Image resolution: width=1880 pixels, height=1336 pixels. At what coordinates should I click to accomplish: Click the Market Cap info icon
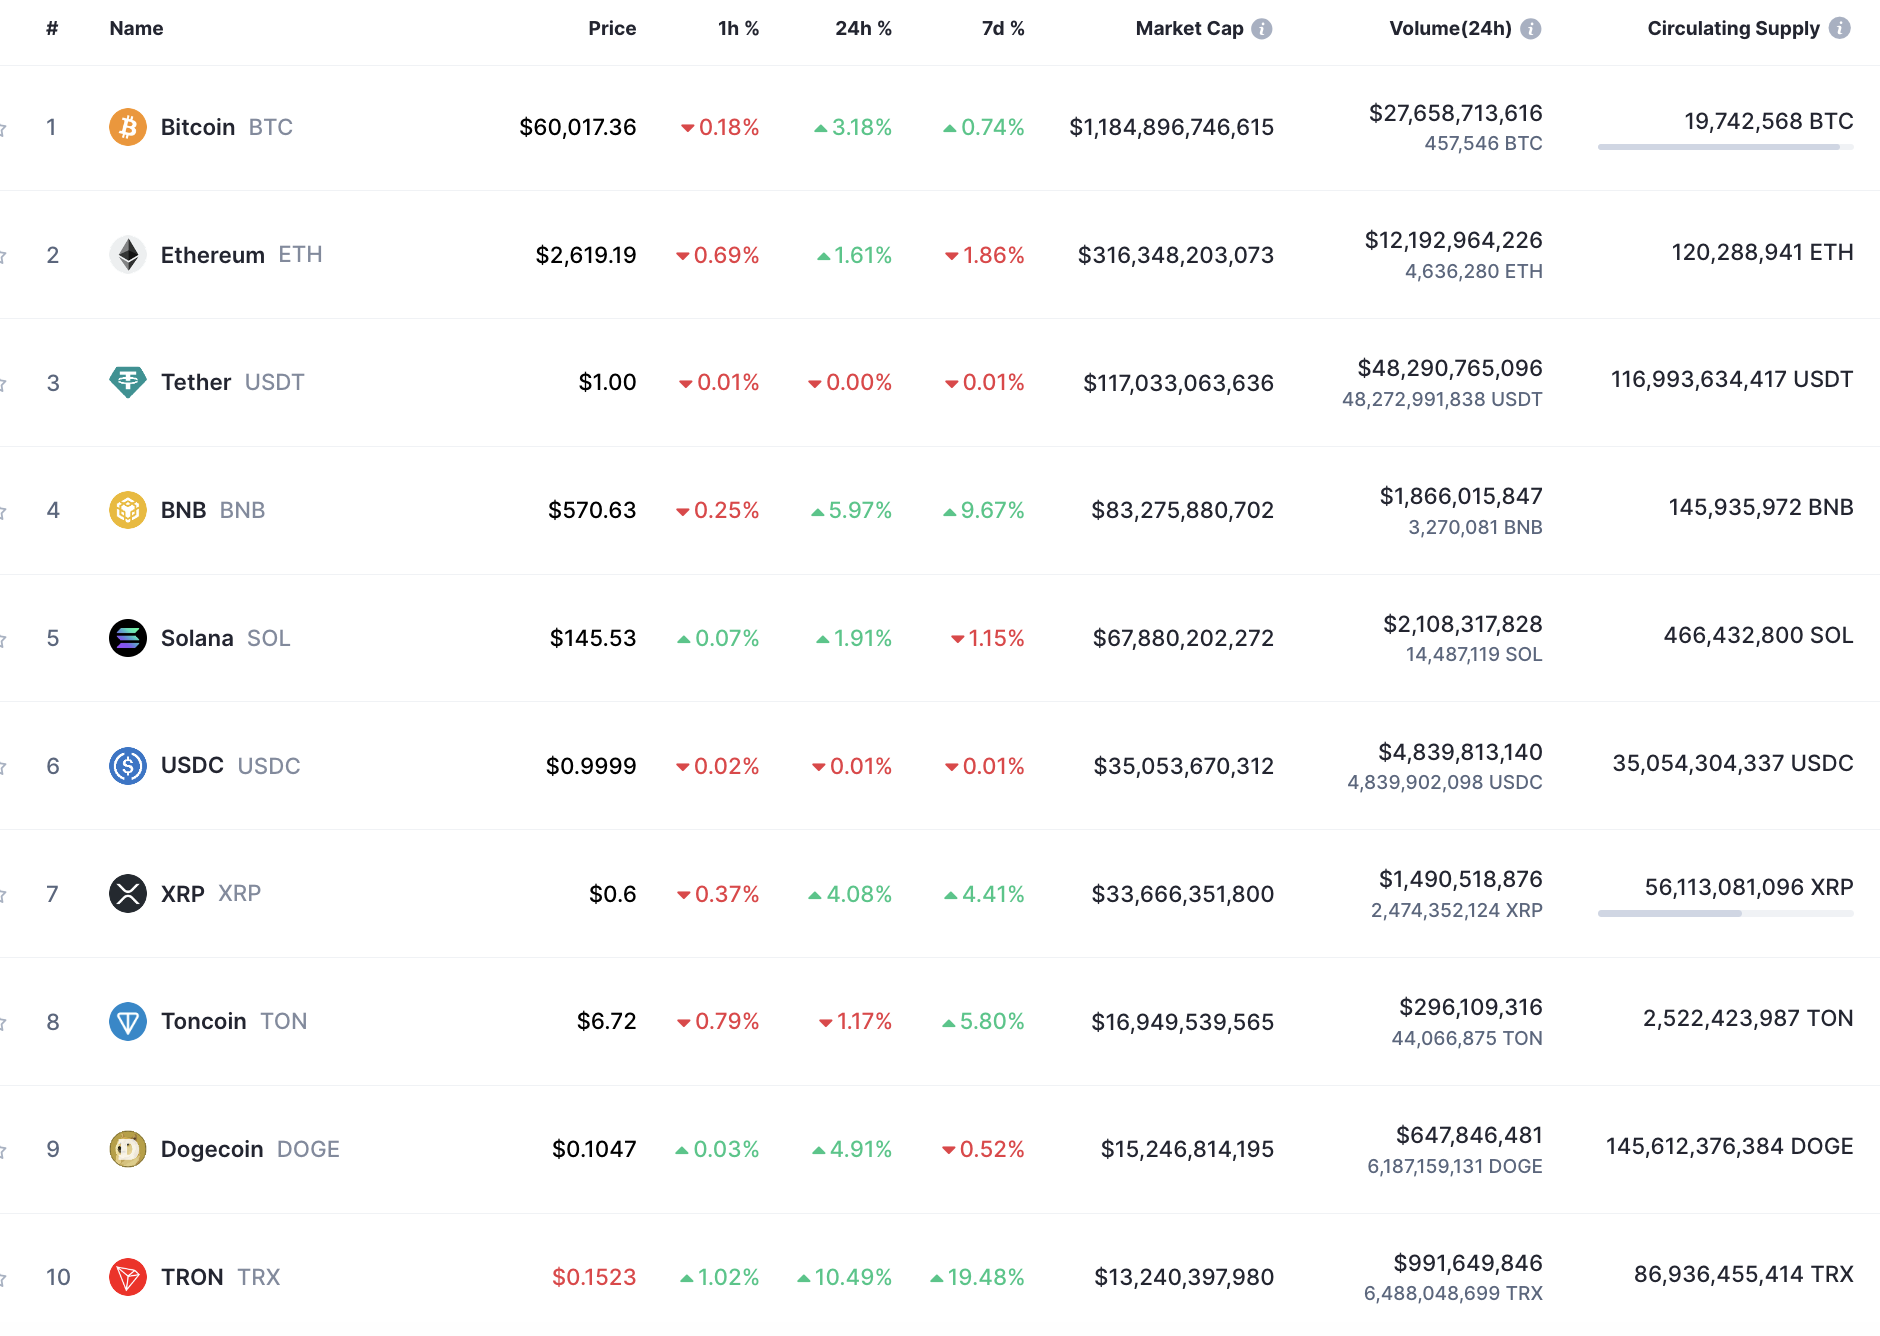click(1262, 29)
